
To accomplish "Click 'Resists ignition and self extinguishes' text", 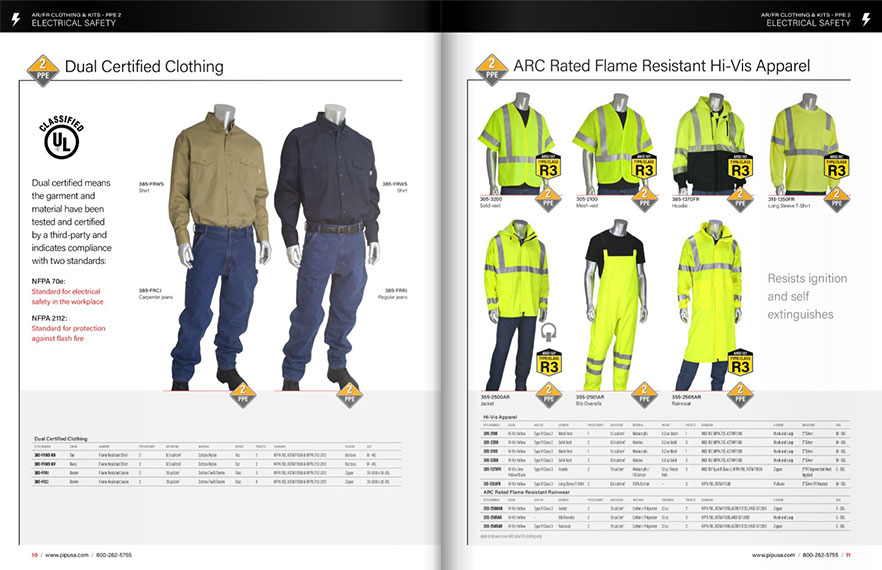I will (x=807, y=296).
